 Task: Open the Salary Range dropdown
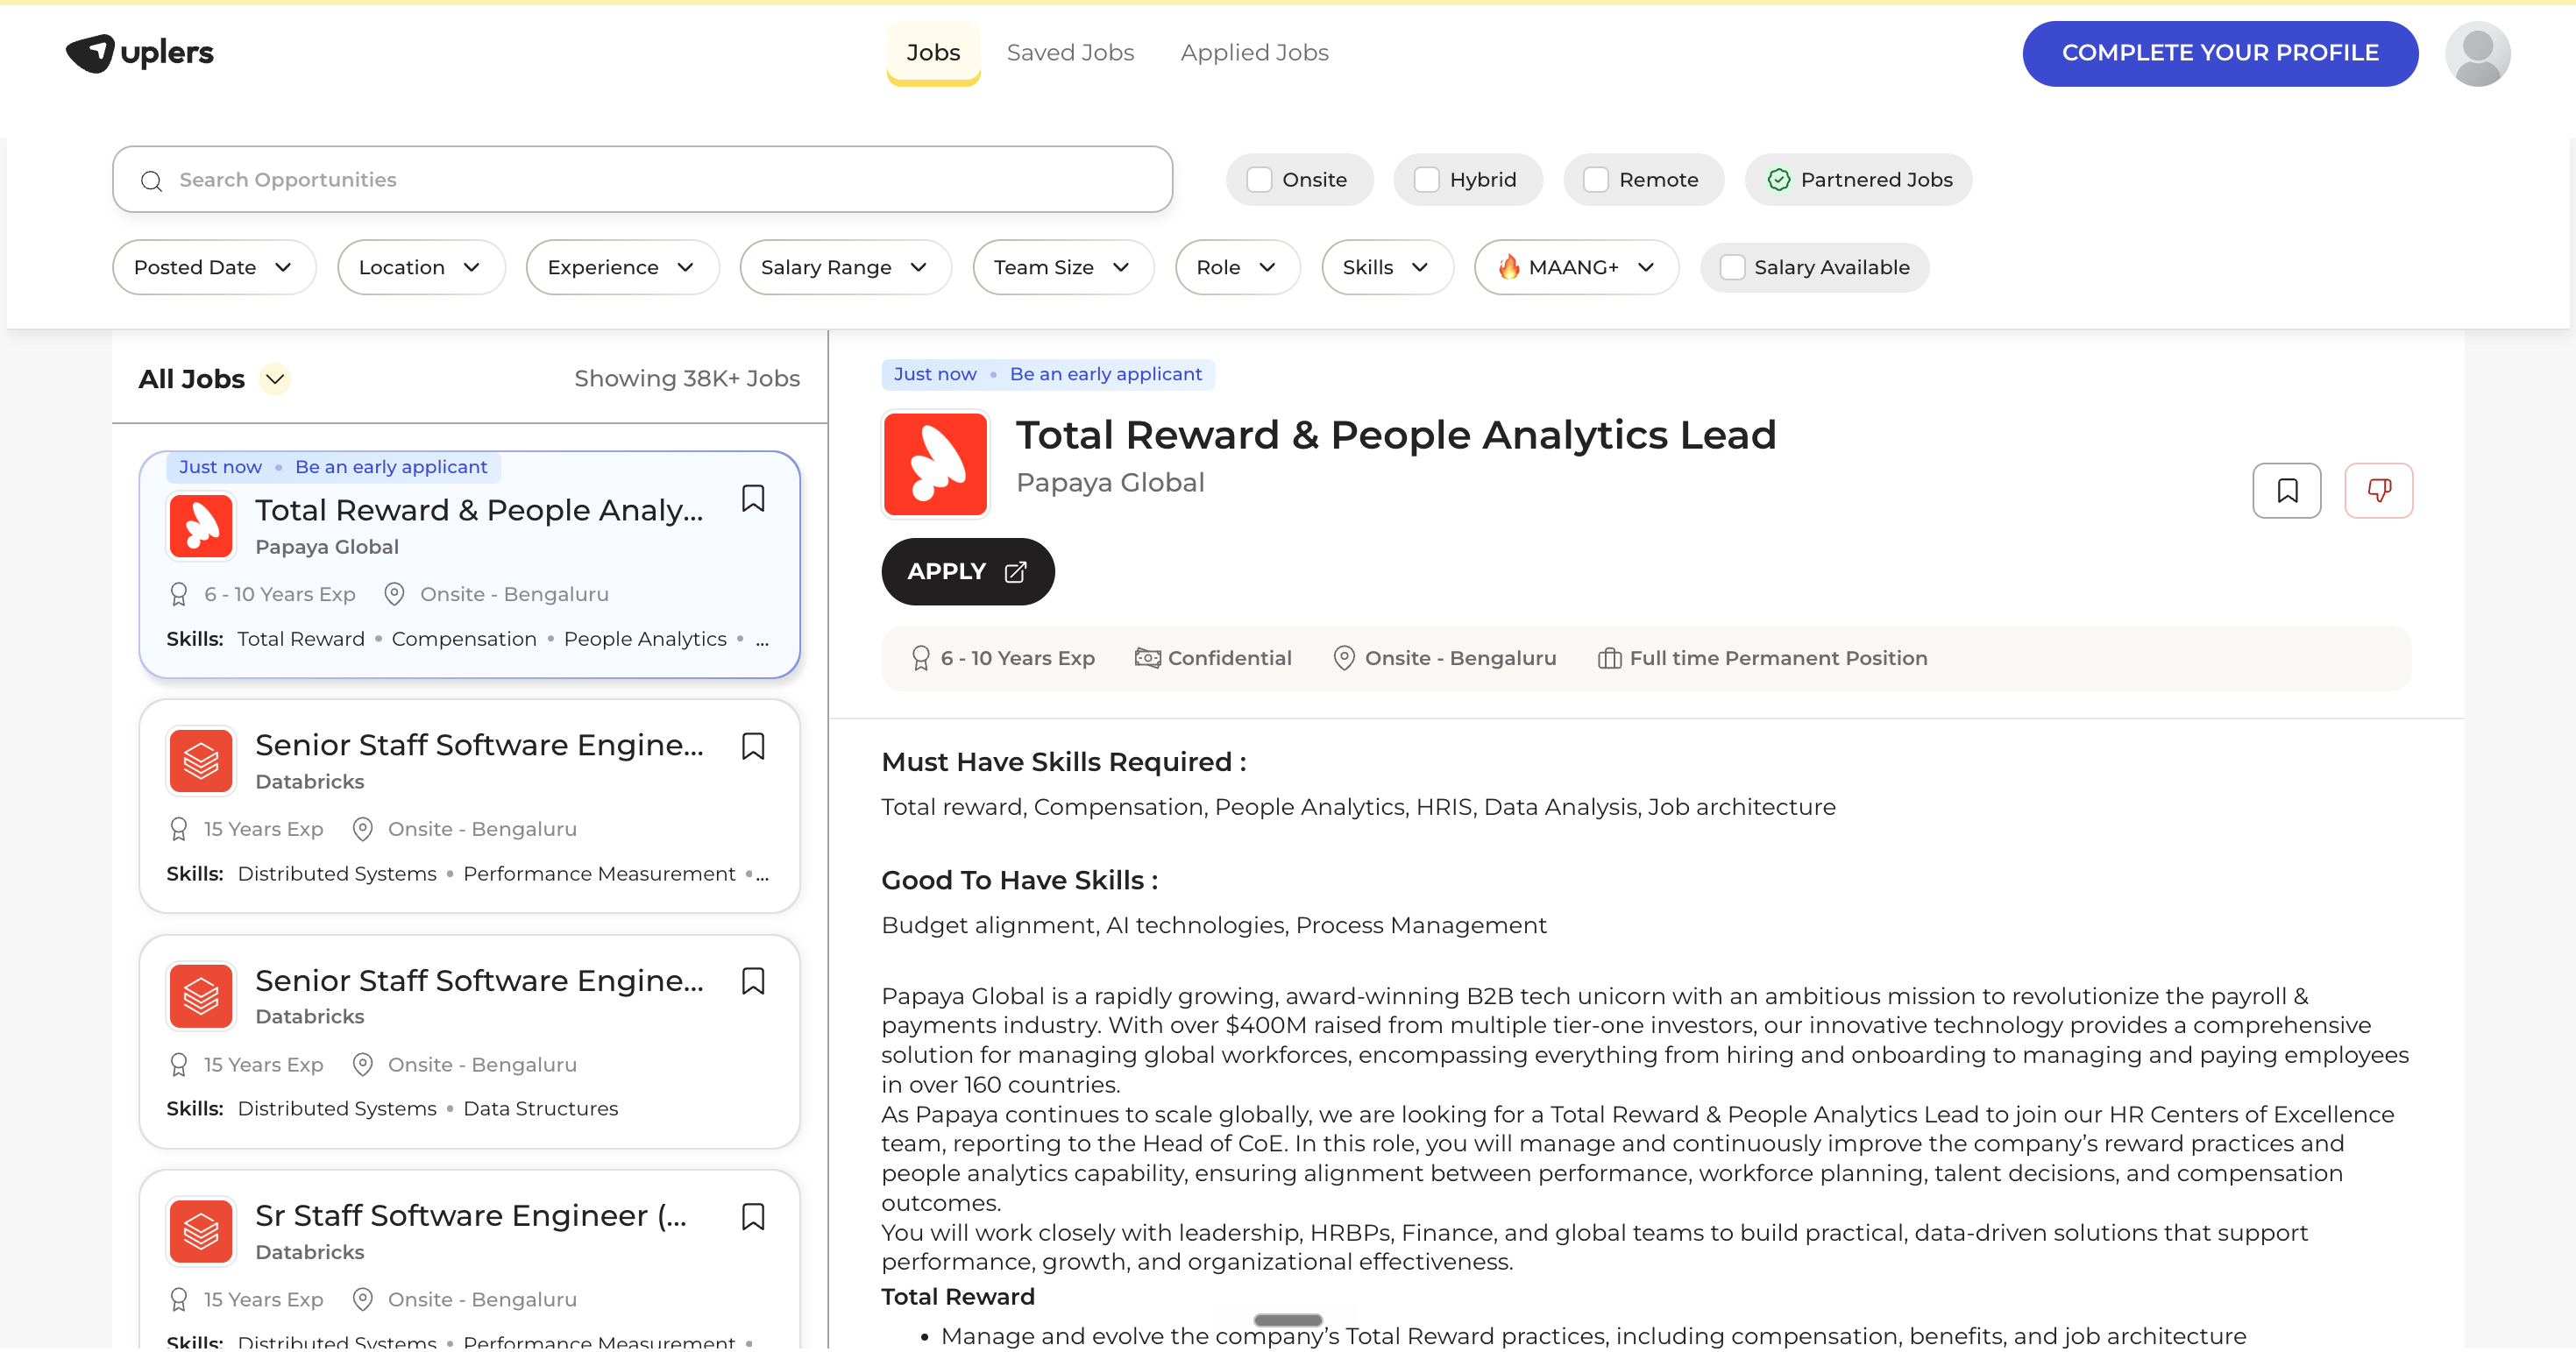pyautogui.click(x=845, y=267)
